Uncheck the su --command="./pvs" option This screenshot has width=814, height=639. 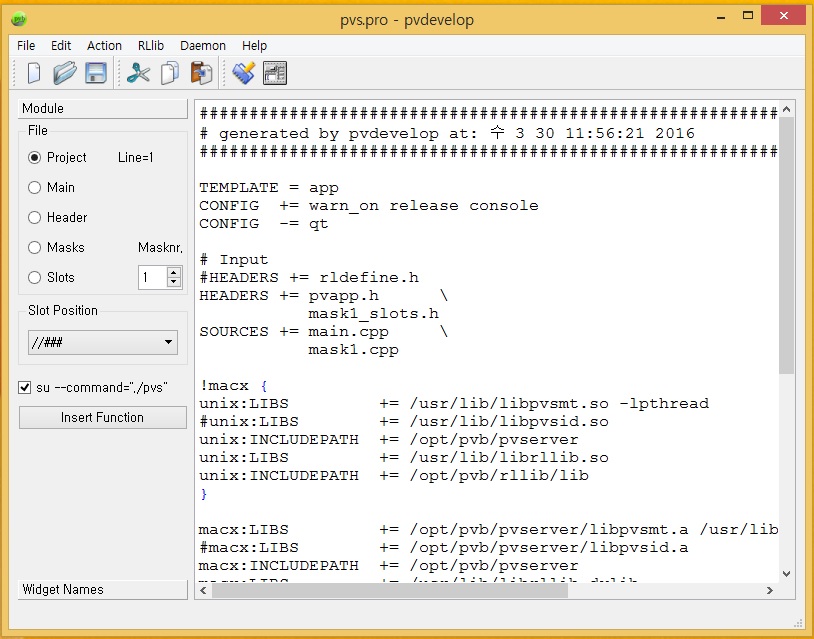(24, 389)
